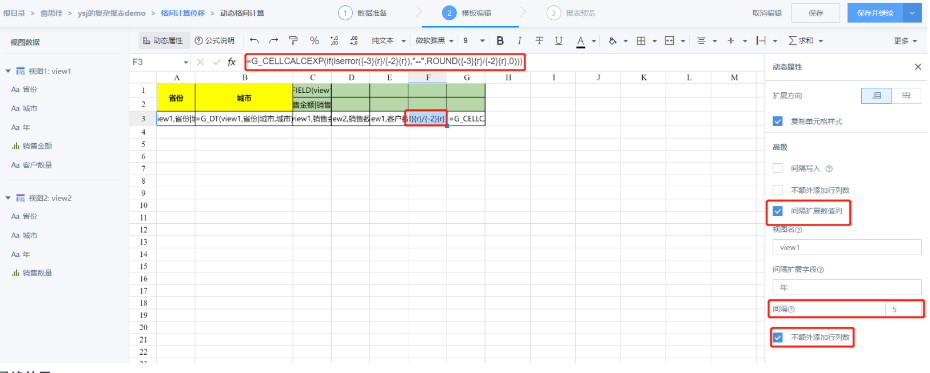Open cell reference F3 dropdown
The width and height of the screenshot is (930, 373).
186,62
